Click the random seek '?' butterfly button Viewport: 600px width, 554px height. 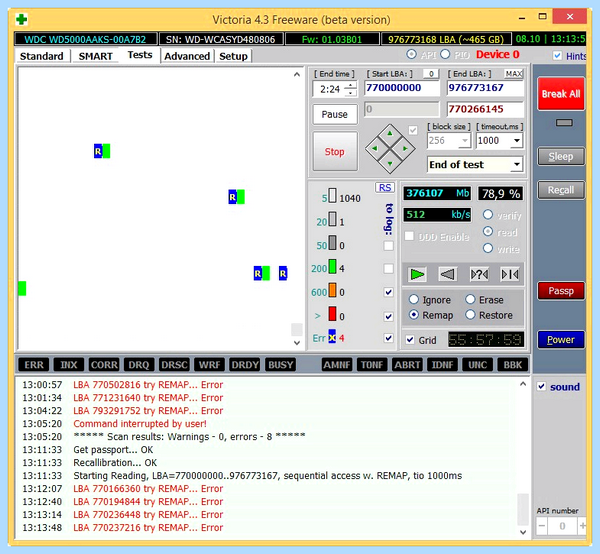[479, 274]
